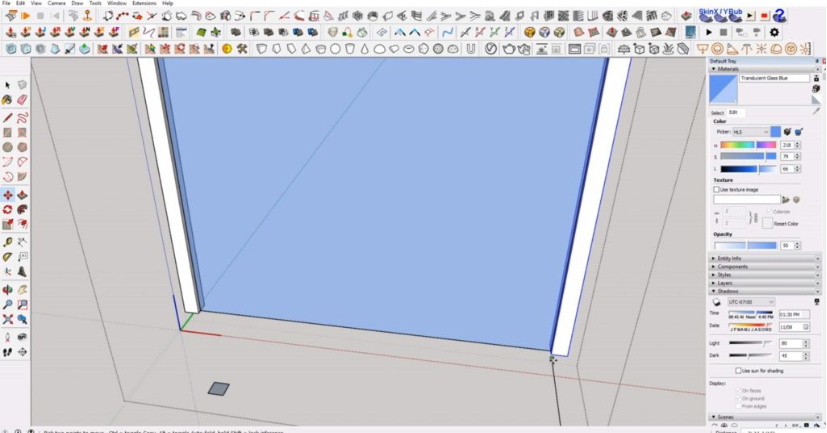Select the Walk footprints tool
Viewport: 827px width, 433px height.
(7, 352)
